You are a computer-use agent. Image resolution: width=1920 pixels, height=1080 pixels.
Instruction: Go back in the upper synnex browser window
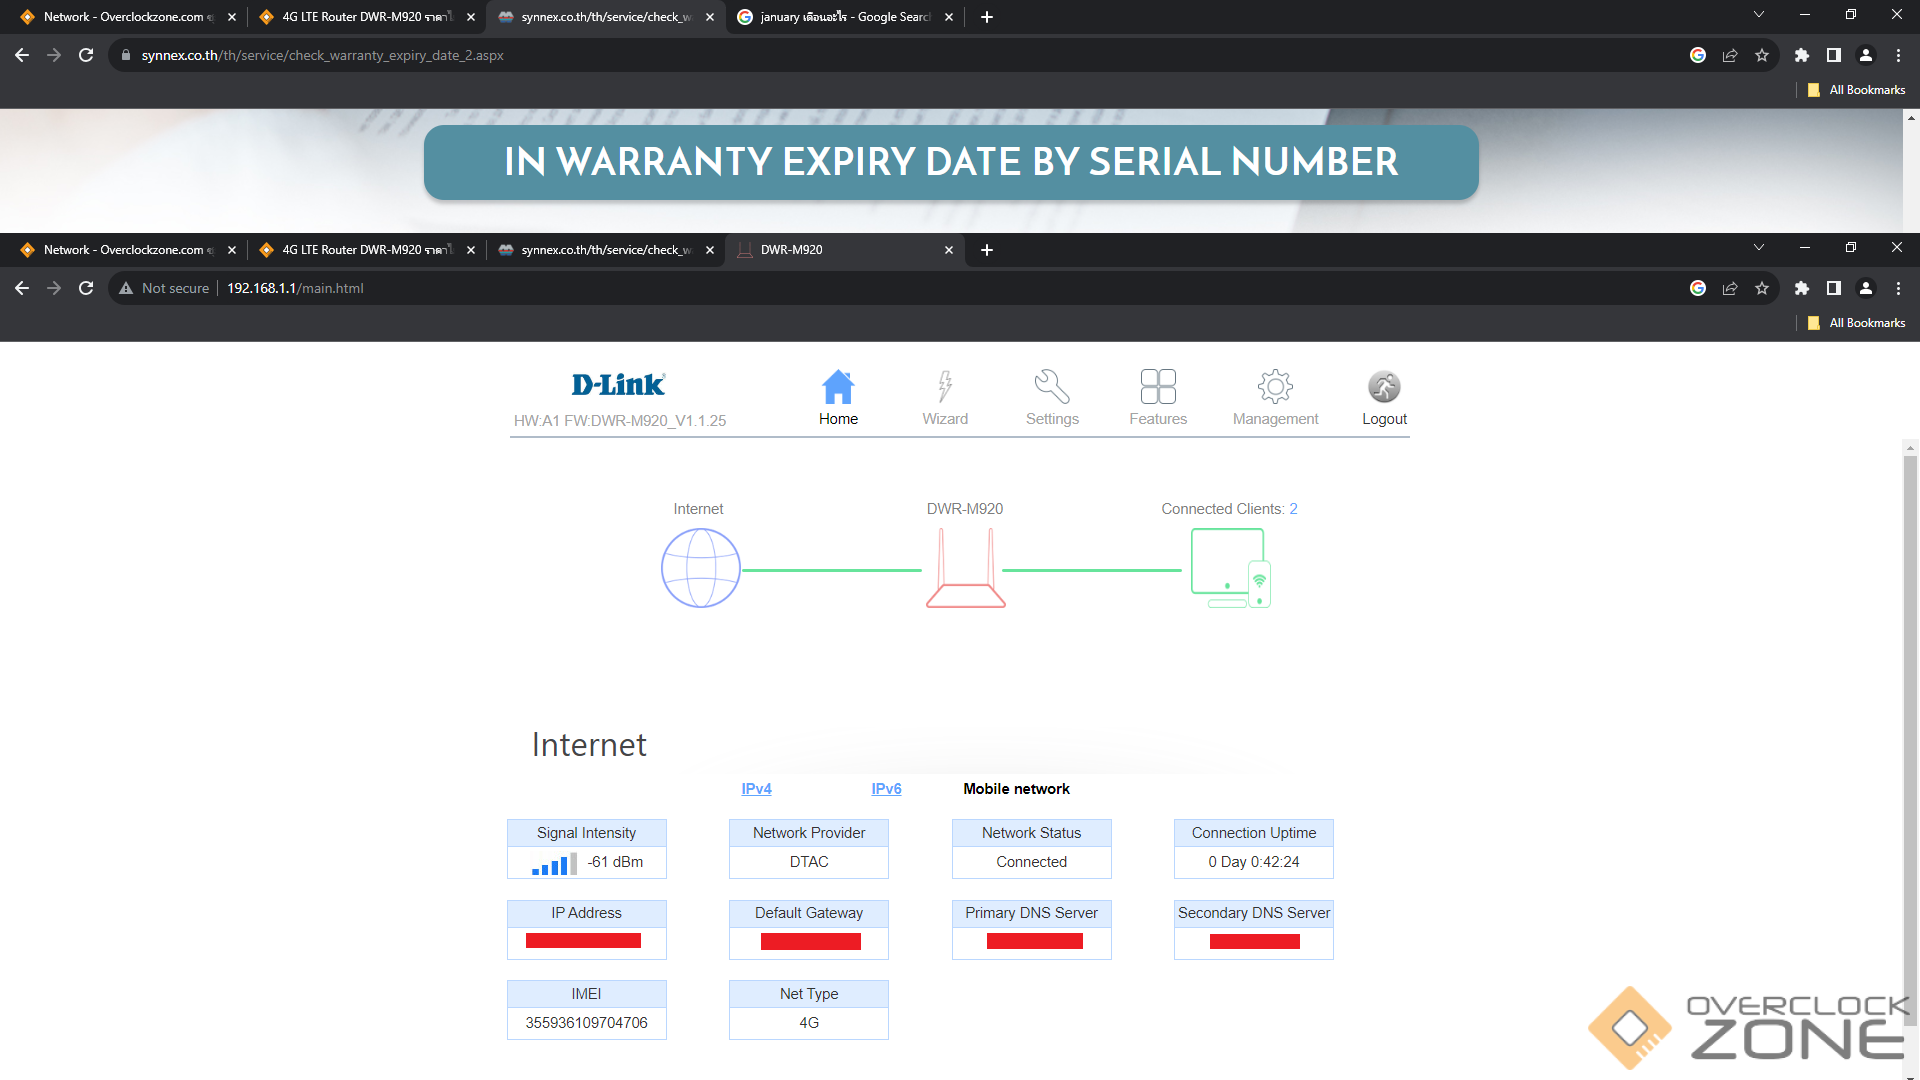click(x=22, y=55)
